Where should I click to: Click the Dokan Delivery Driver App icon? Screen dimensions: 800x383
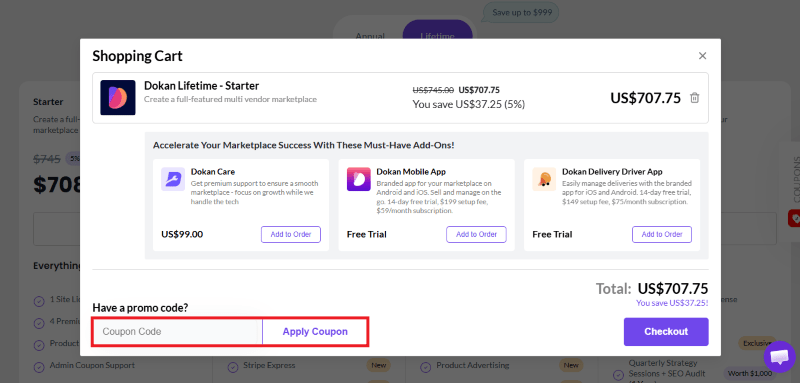pyautogui.click(x=544, y=179)
